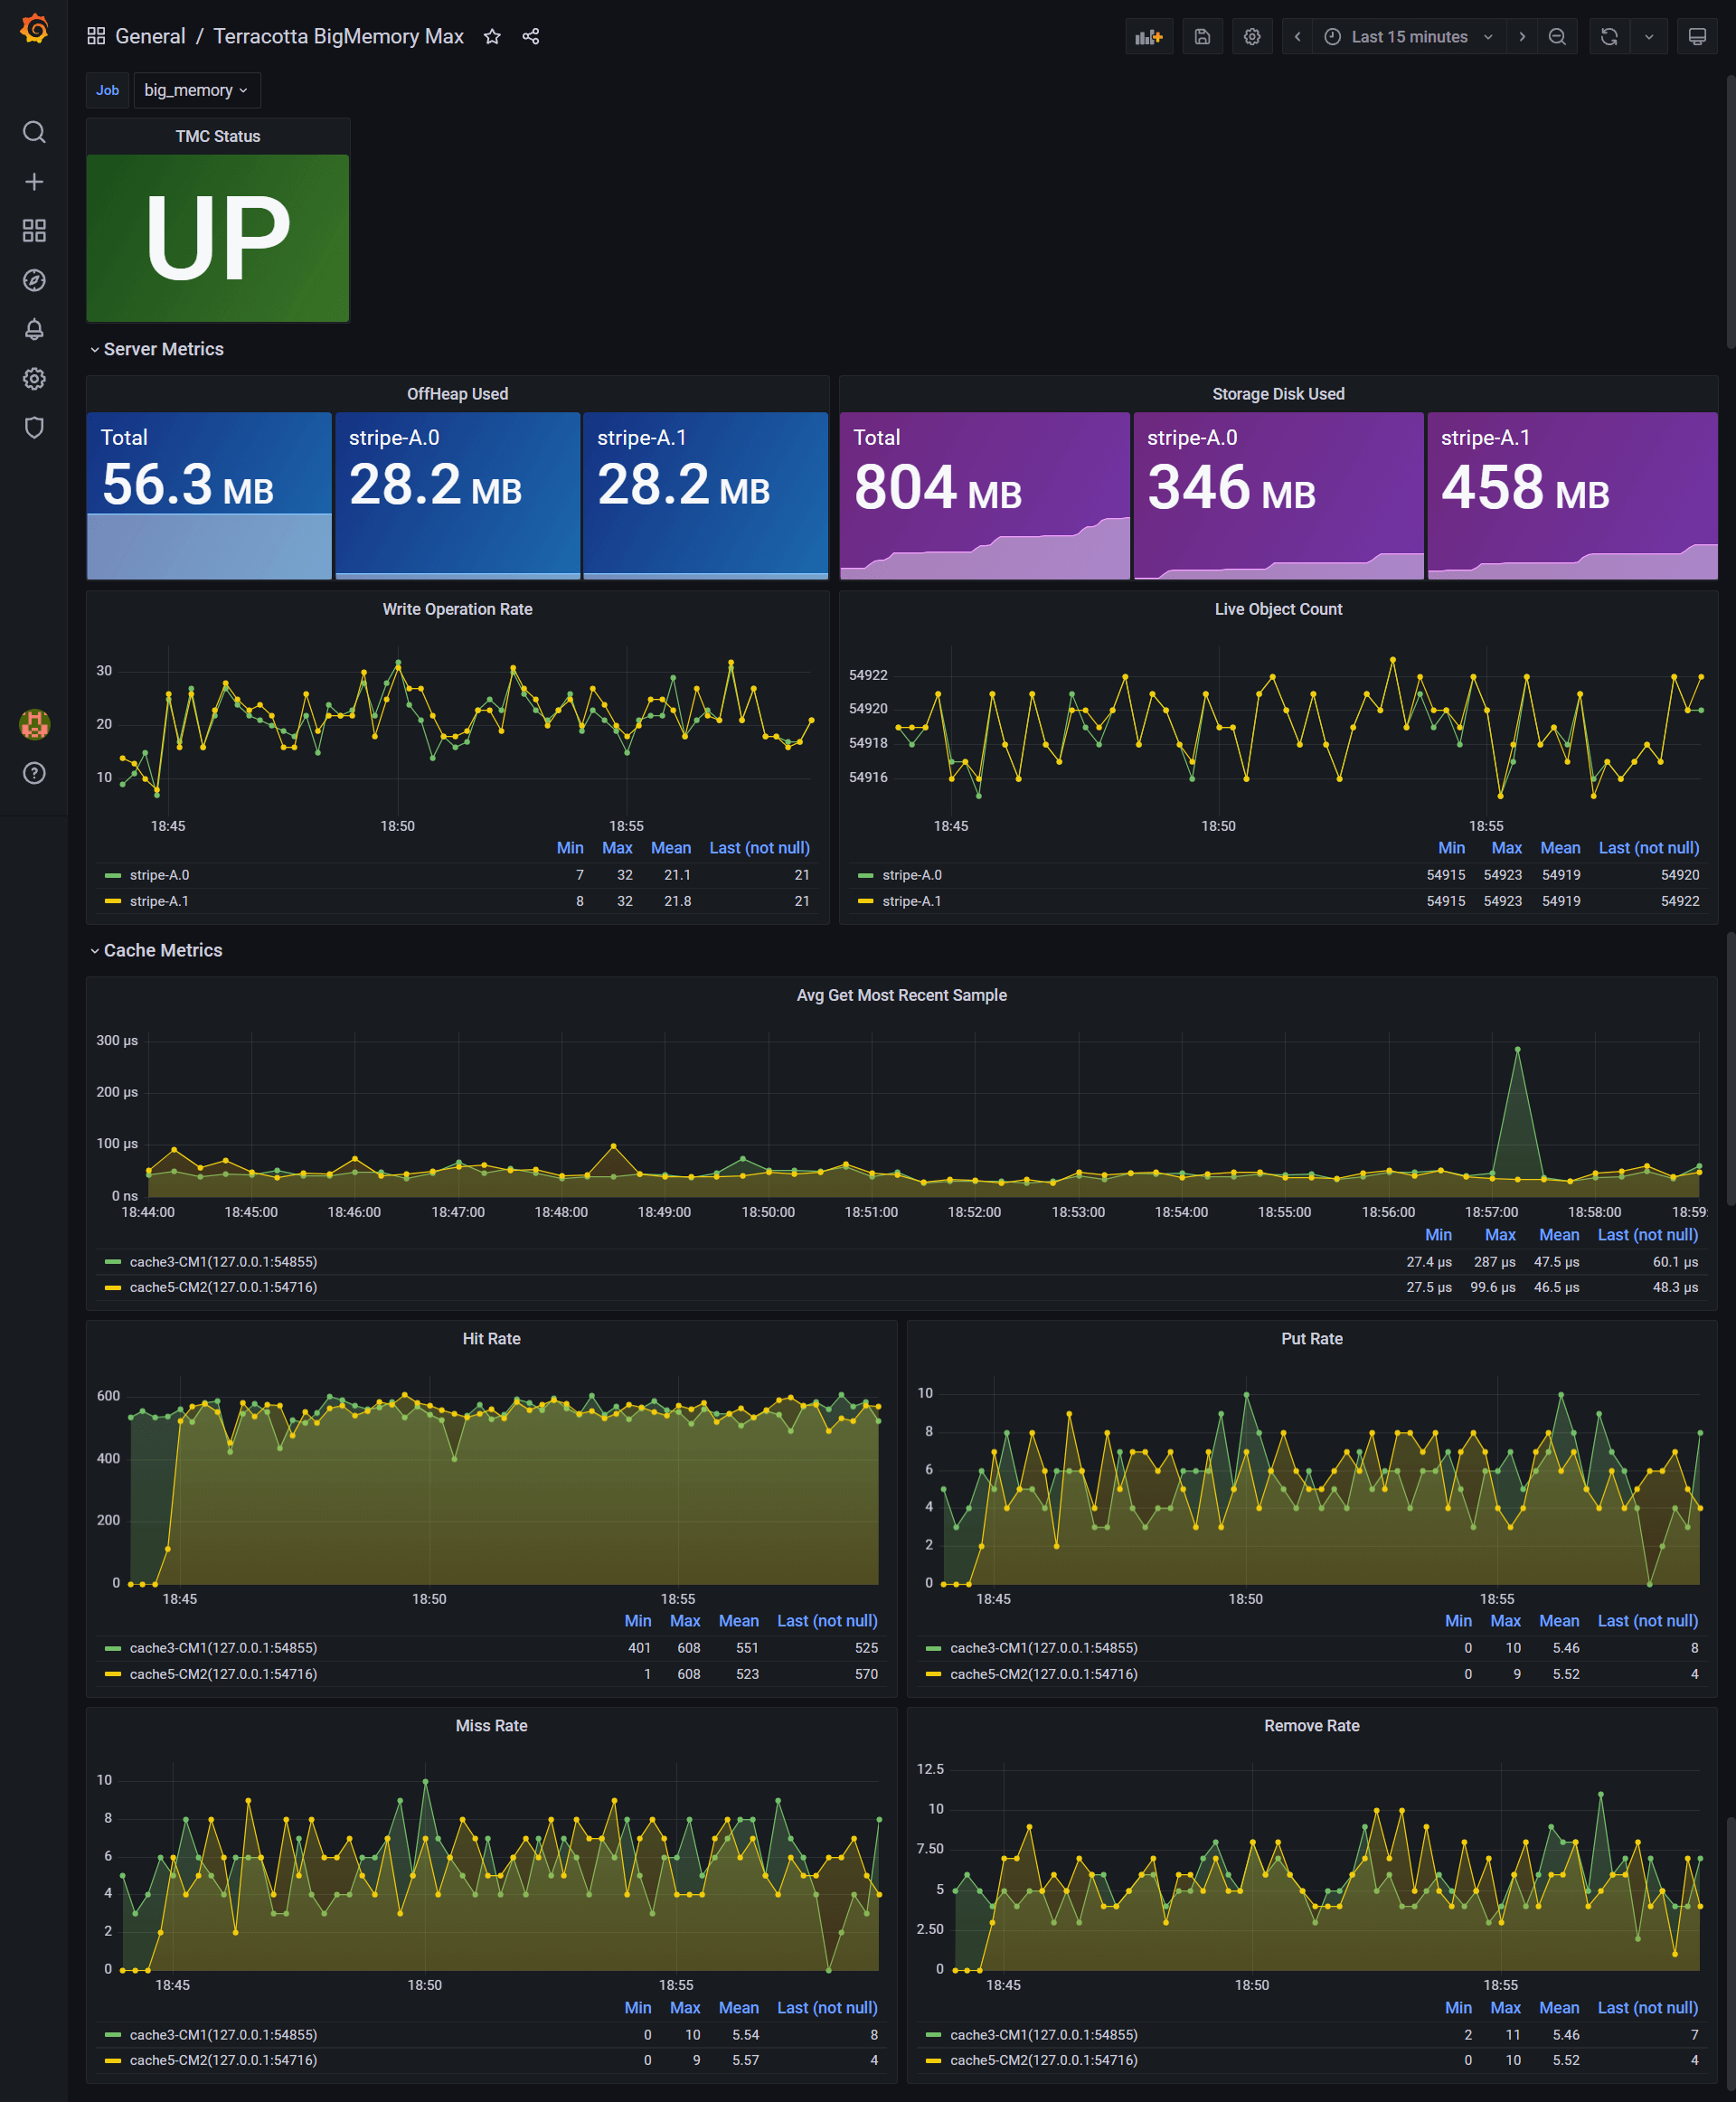Toggle stripe-A.1 series in Live Object Count legend
The width and height of the screenshot is (1736, 2102).
[x=911, y=901]
